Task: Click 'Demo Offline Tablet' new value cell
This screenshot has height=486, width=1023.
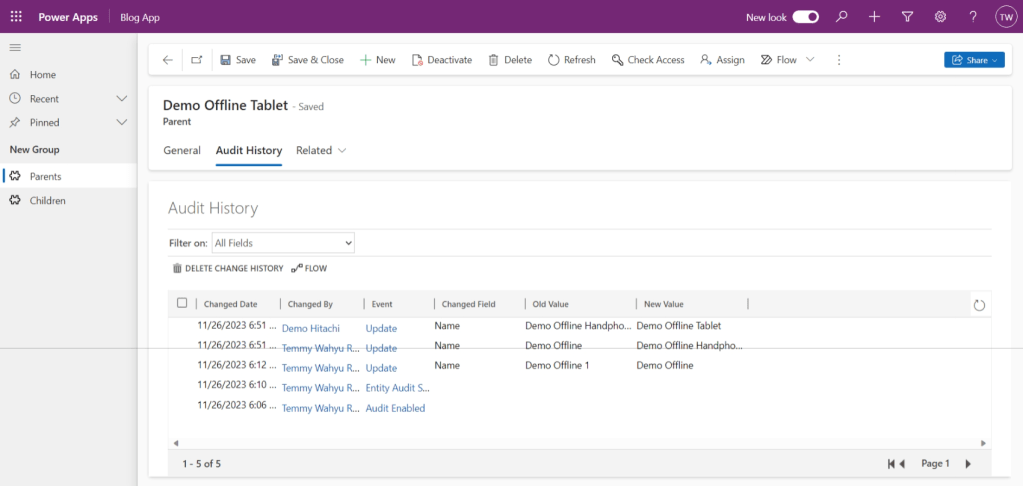Action: (679, 325)
